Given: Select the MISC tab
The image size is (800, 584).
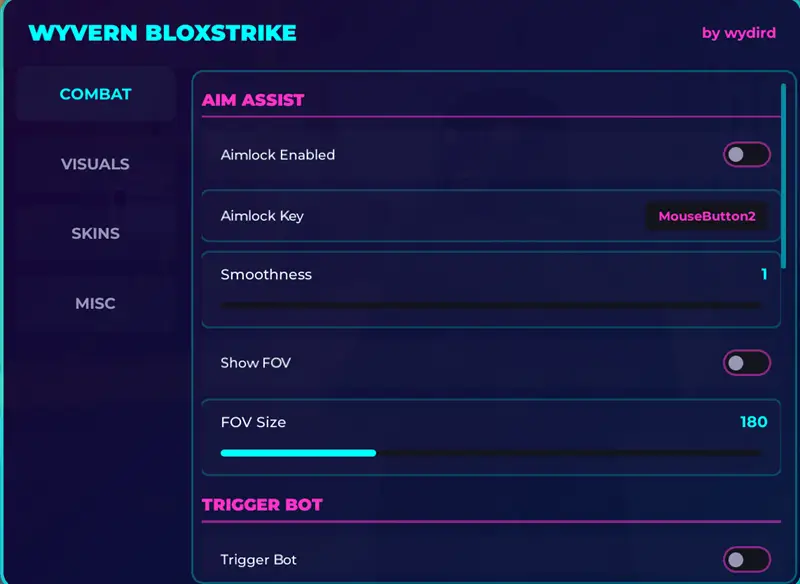Looking at the screenshot, I should click(x=95, y=303).
